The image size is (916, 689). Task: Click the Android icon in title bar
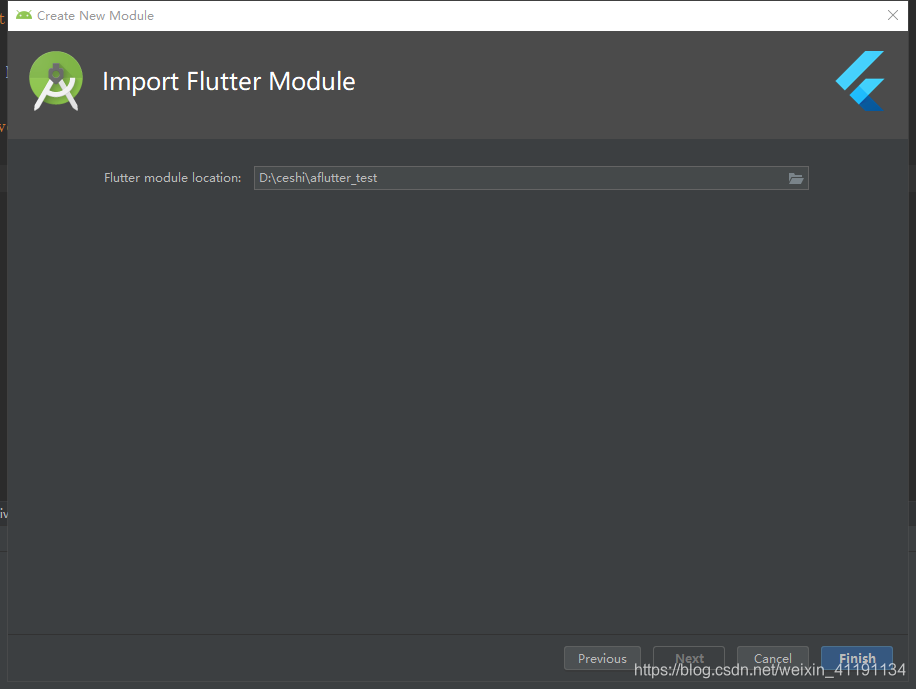coord(24,15)
